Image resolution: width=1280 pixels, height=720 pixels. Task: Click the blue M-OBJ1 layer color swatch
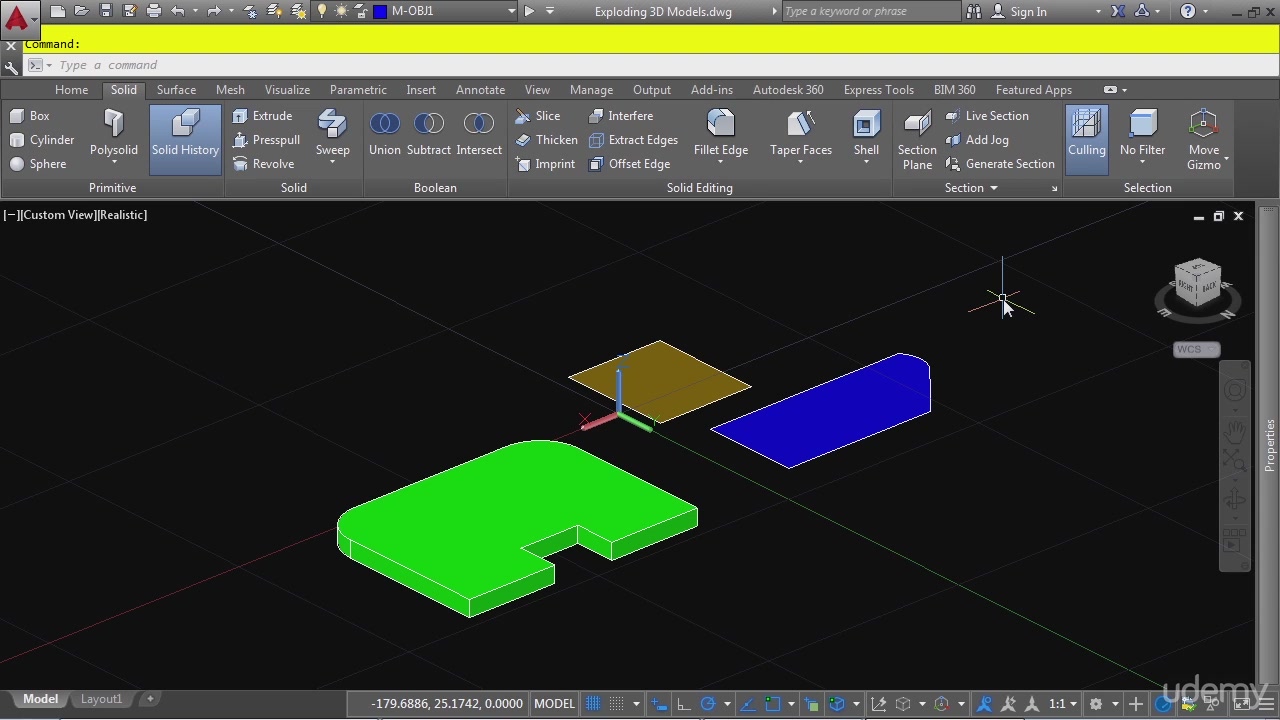pyautogui.click(x=380, y=12)
